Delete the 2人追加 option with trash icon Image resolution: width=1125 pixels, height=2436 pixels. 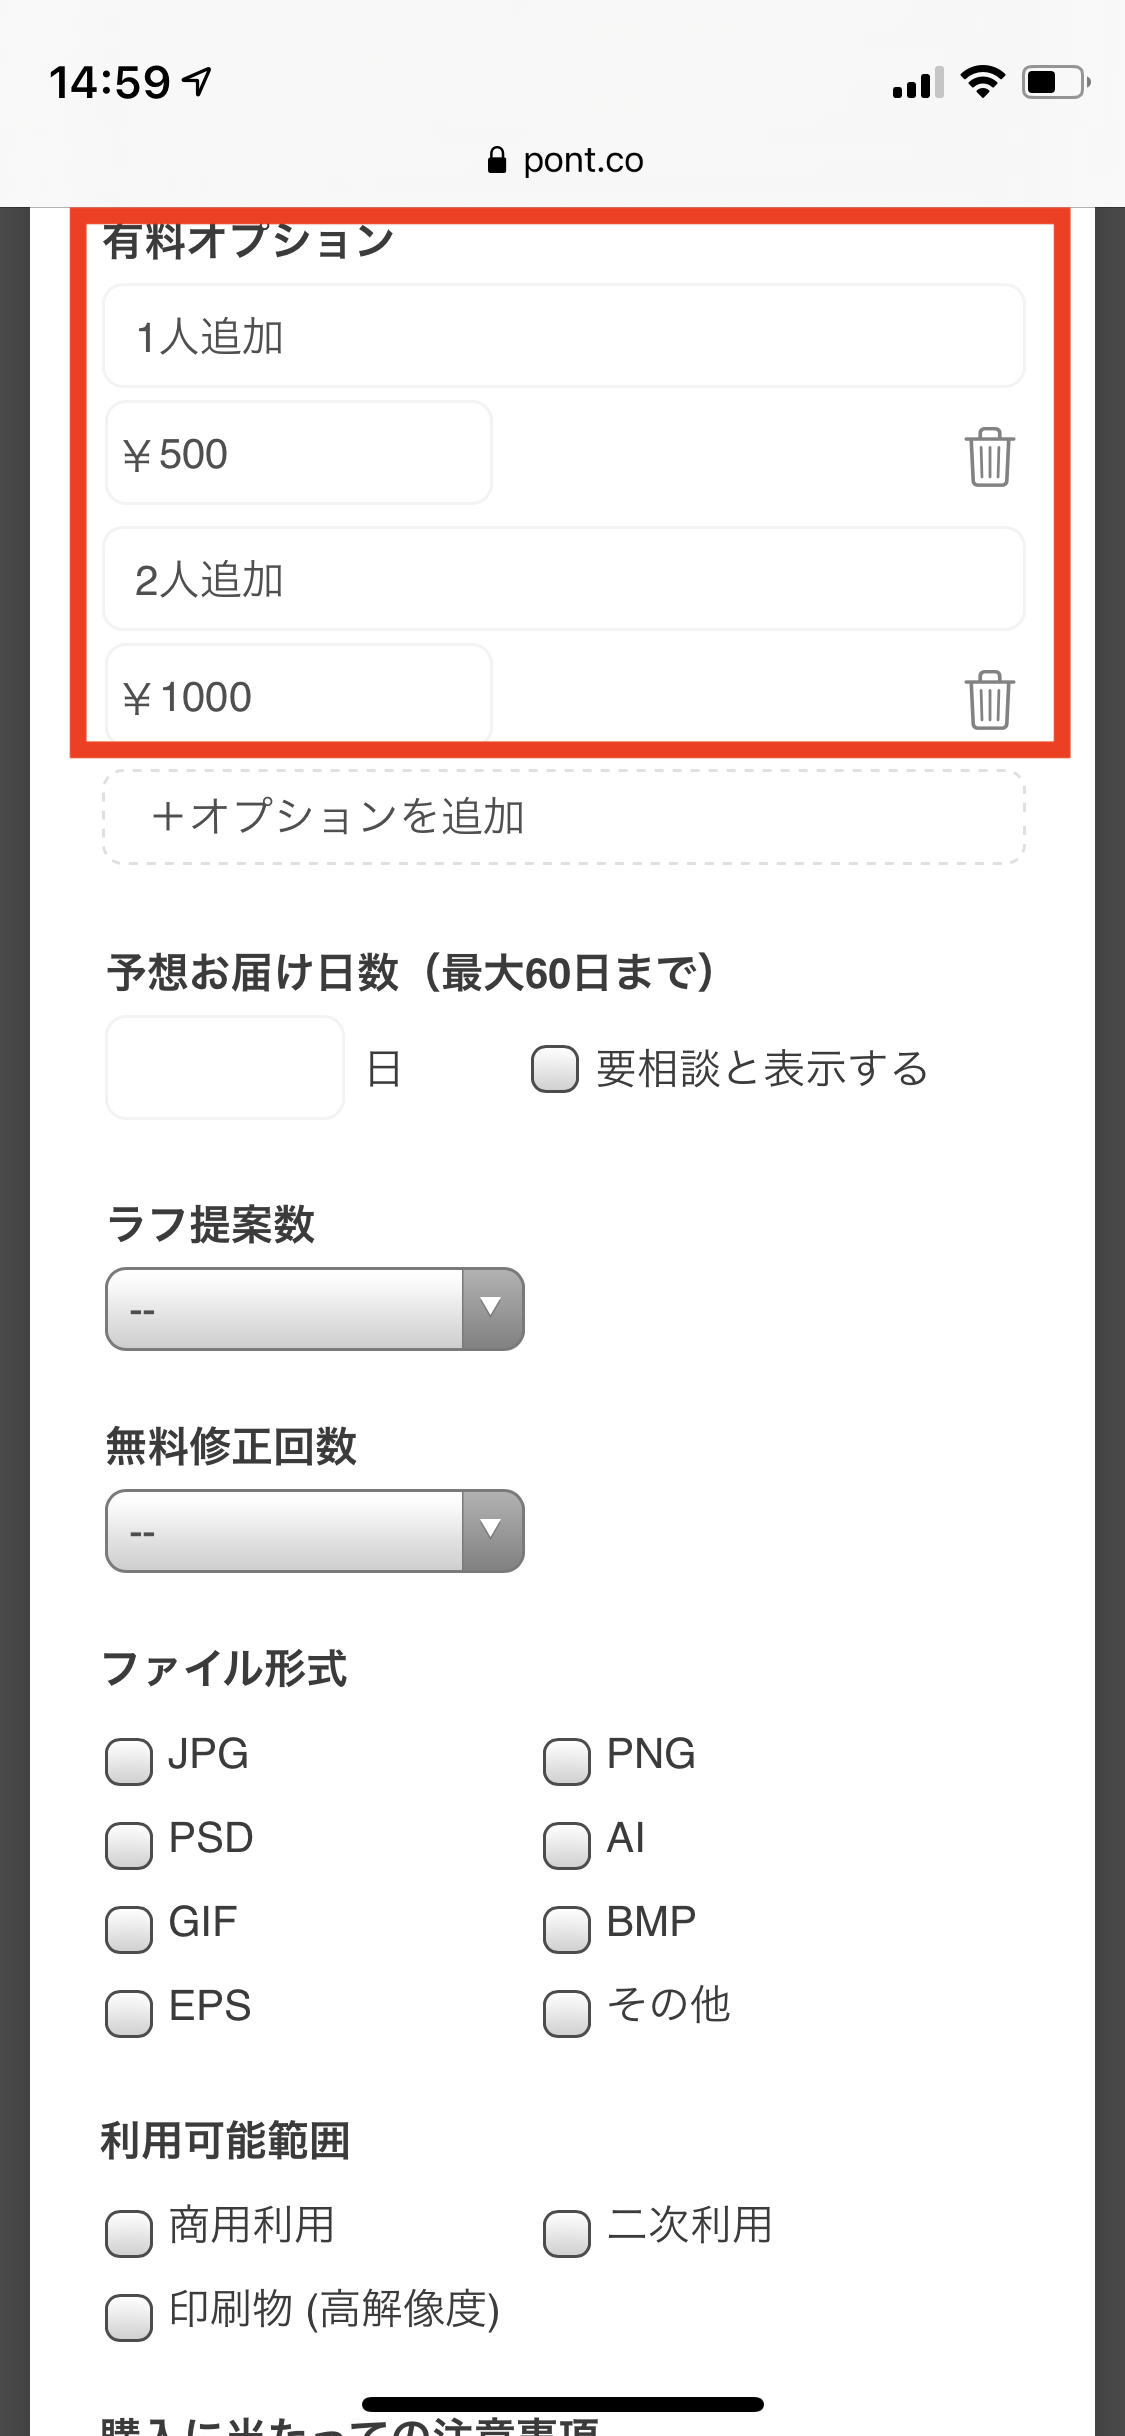point(989,699)
